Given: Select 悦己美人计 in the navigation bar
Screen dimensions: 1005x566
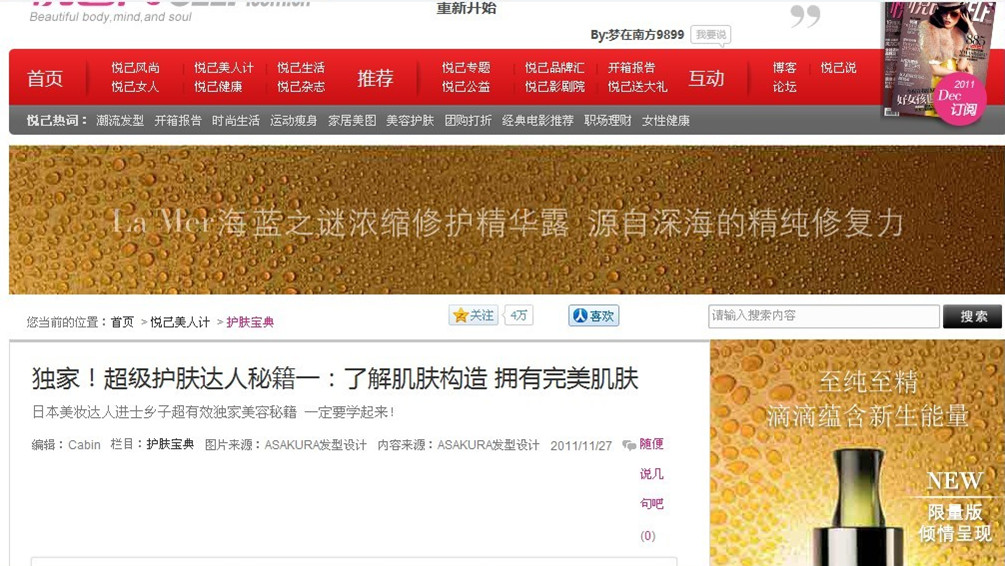Looking at the screenshot, I should [224, 67].
